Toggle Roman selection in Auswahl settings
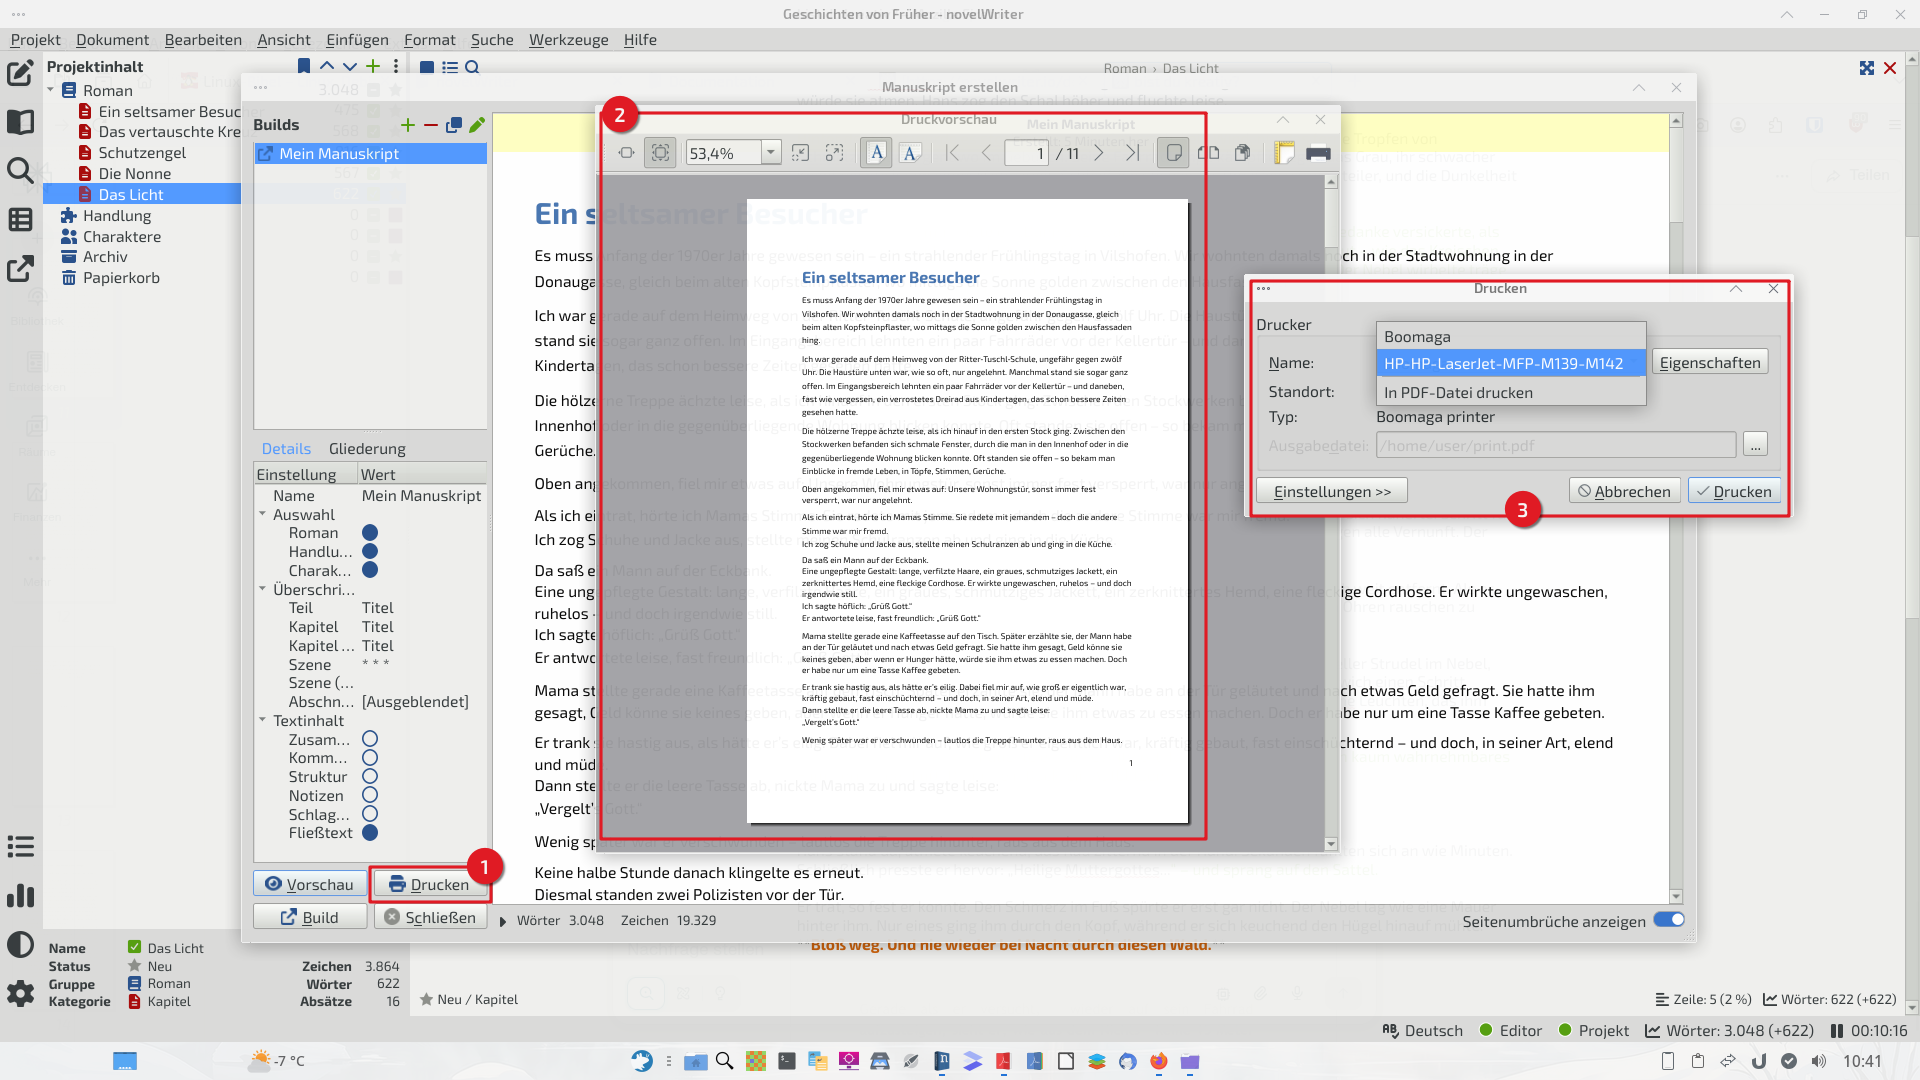 click(370, 533)
